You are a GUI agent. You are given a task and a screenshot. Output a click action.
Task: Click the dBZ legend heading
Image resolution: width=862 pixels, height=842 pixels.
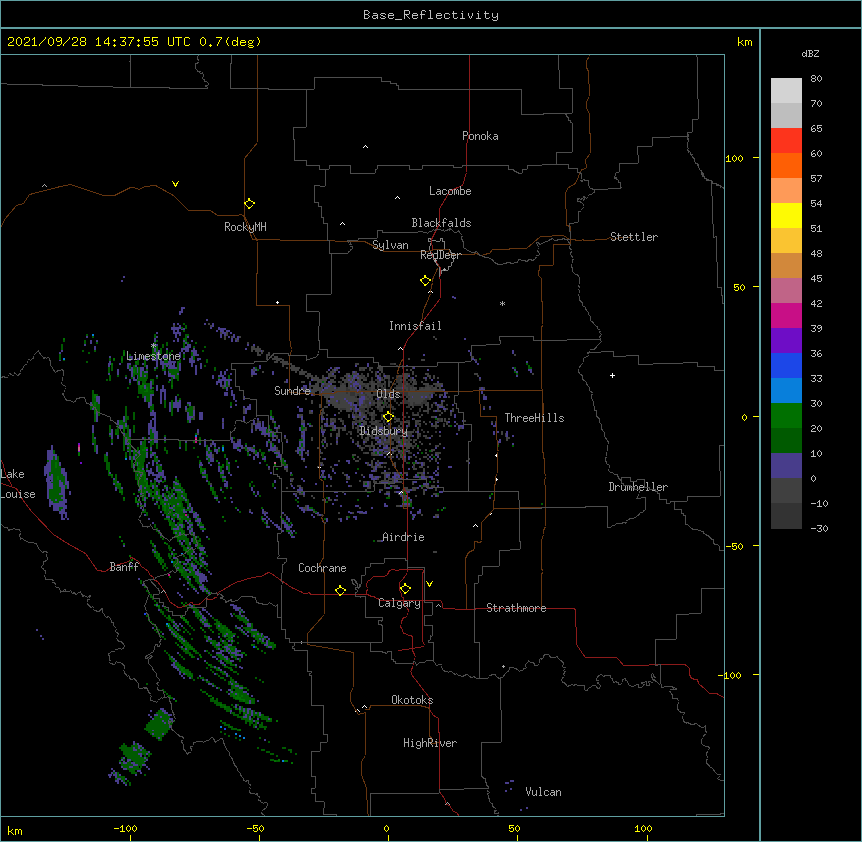point(810,53)
